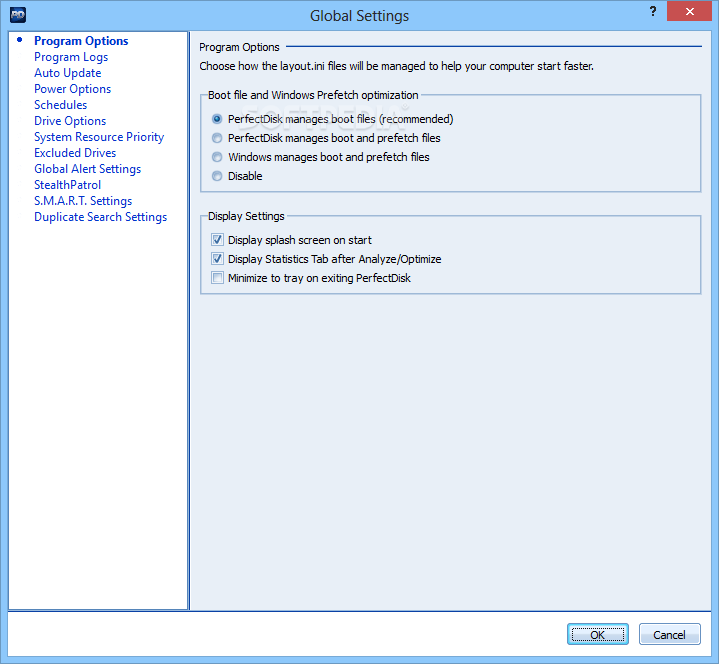Close the Global Settings dialog
This screenshot has width=719, height=664.
point(689,11)
